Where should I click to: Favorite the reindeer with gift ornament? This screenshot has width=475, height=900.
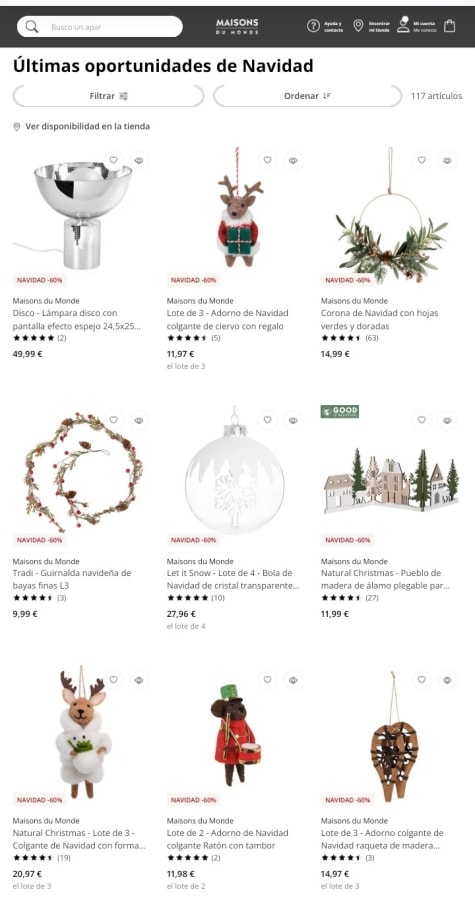pos(267,161)
